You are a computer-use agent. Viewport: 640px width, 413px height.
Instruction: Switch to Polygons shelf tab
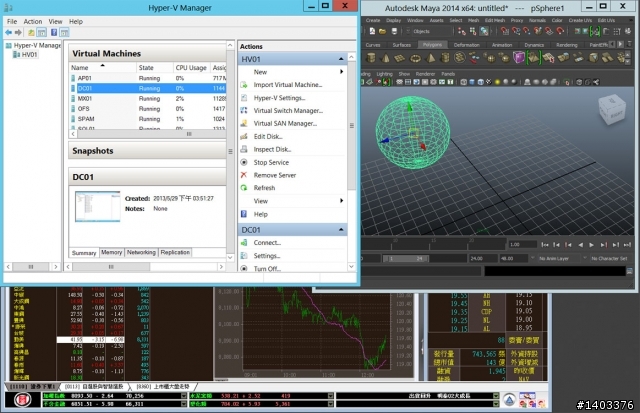pyautogui.click(x=432, y=45)
